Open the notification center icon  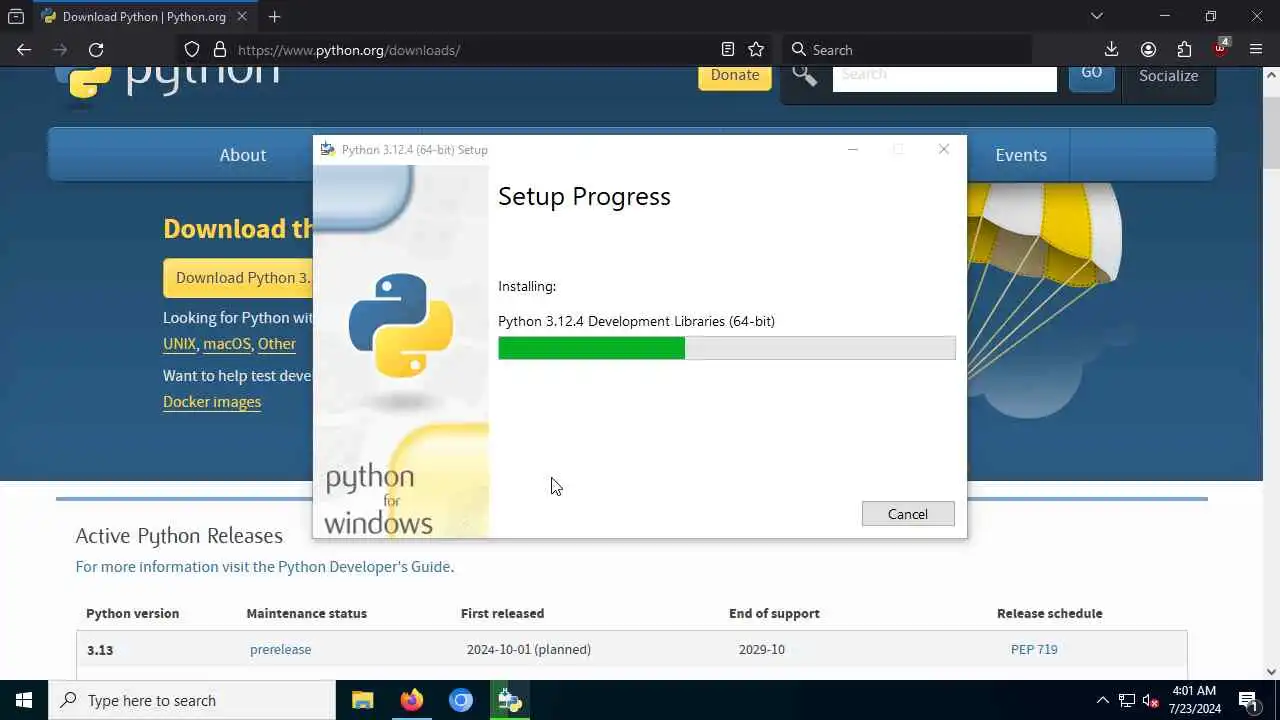(x=1249, y=700)
